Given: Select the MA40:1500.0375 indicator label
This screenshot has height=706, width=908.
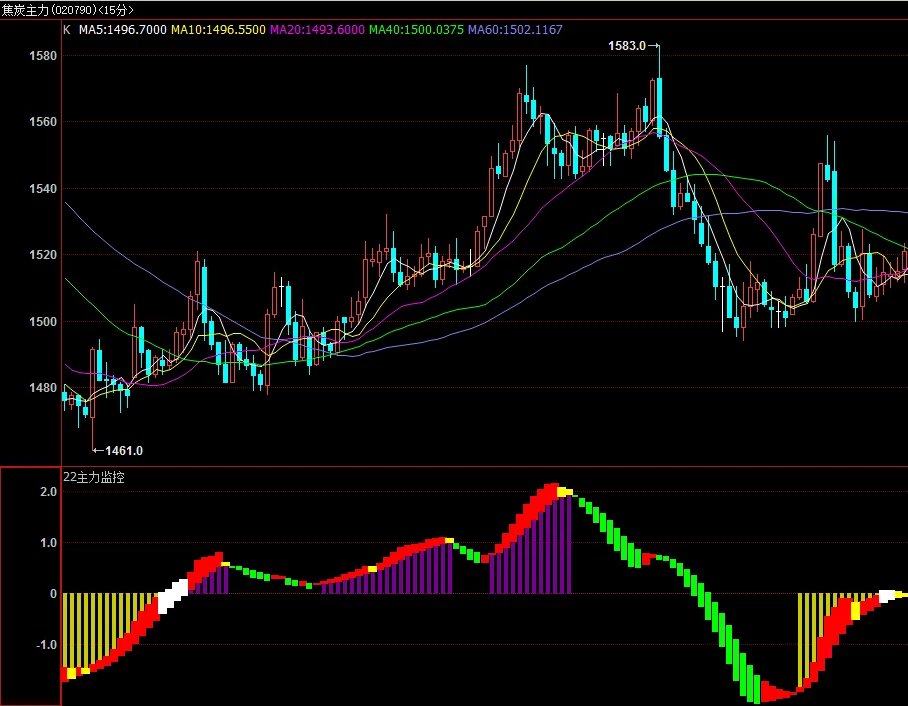Looking at the screenshot, I should point(416,30).
